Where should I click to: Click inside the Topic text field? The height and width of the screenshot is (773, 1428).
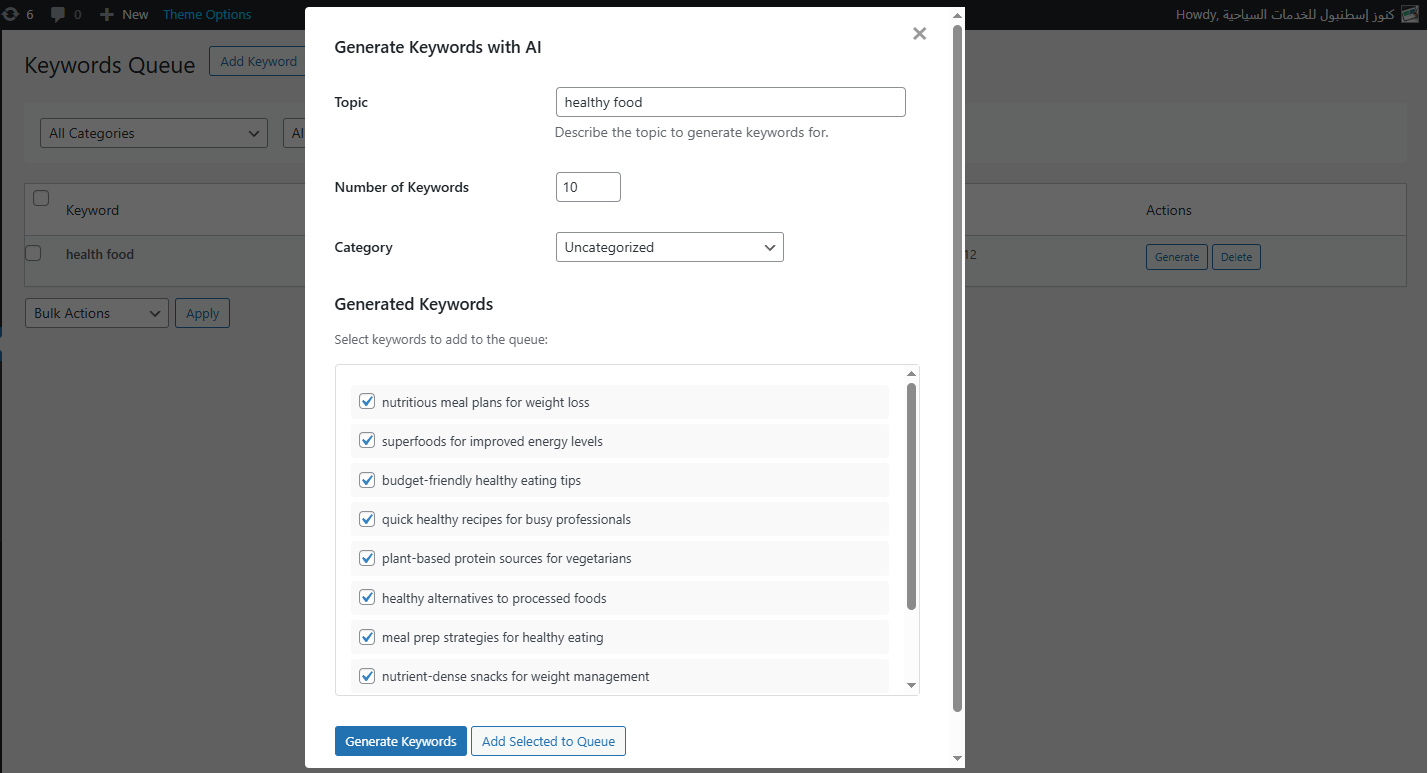coord(730,101)
